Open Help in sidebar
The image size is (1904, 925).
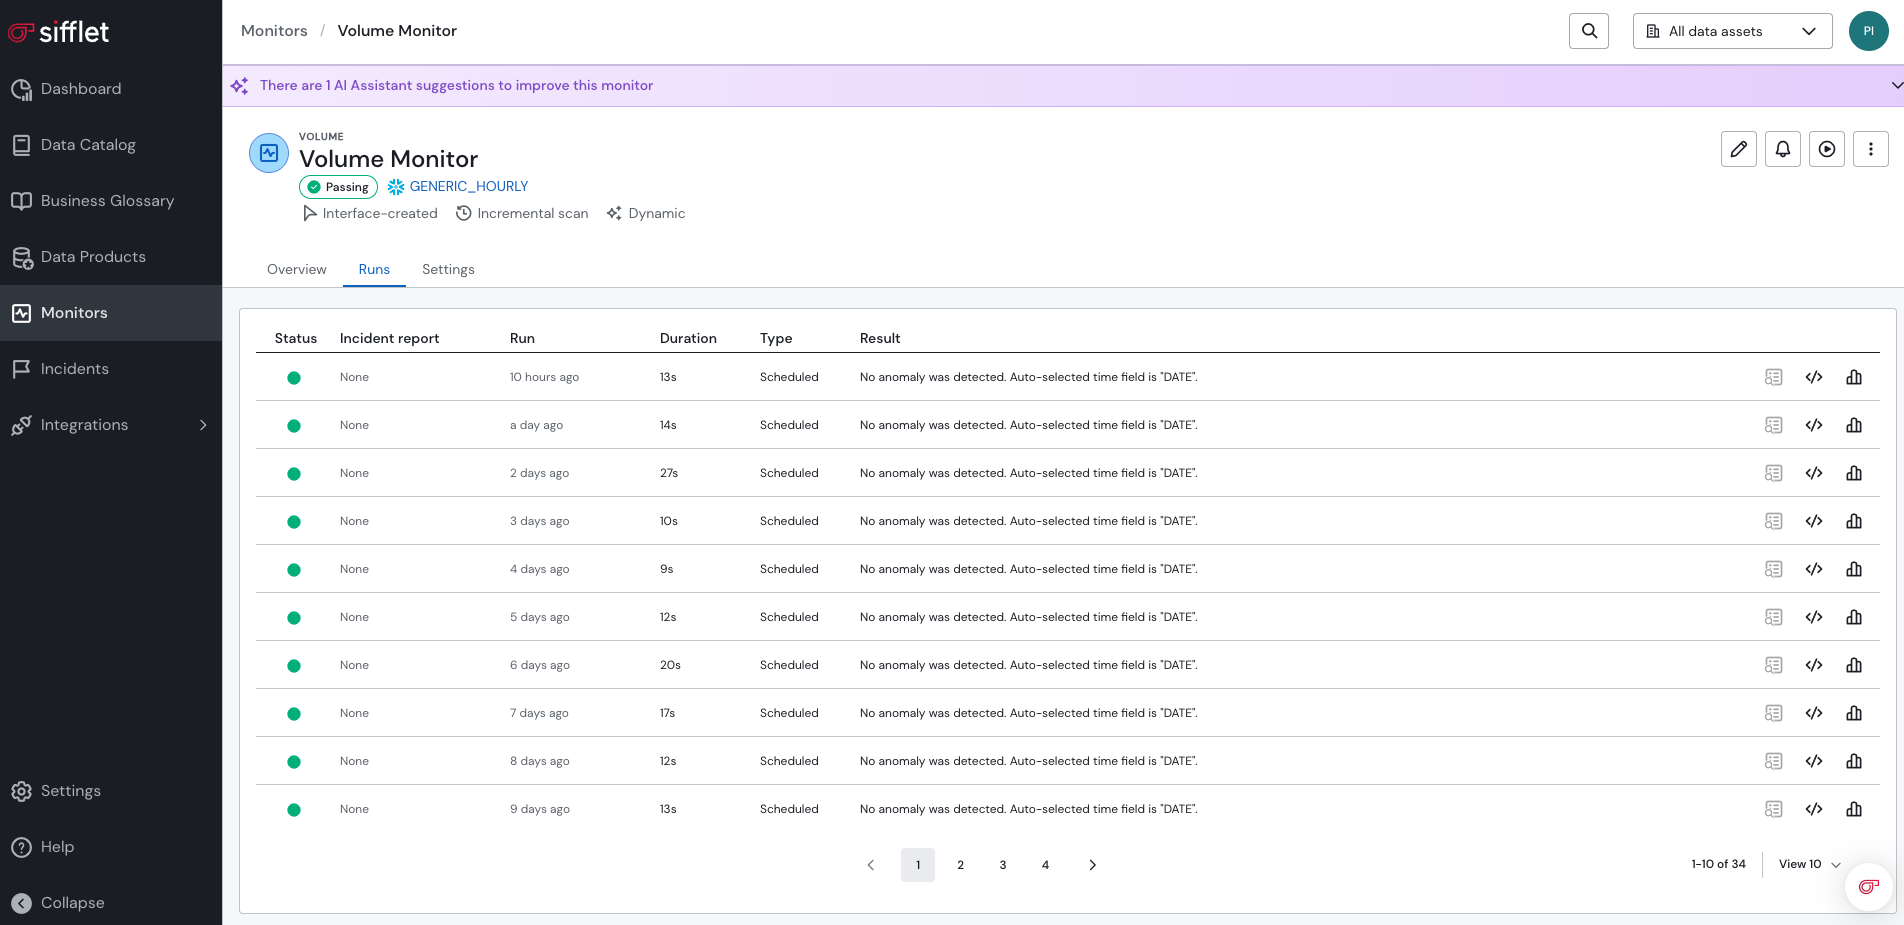[x=111, y=847]
